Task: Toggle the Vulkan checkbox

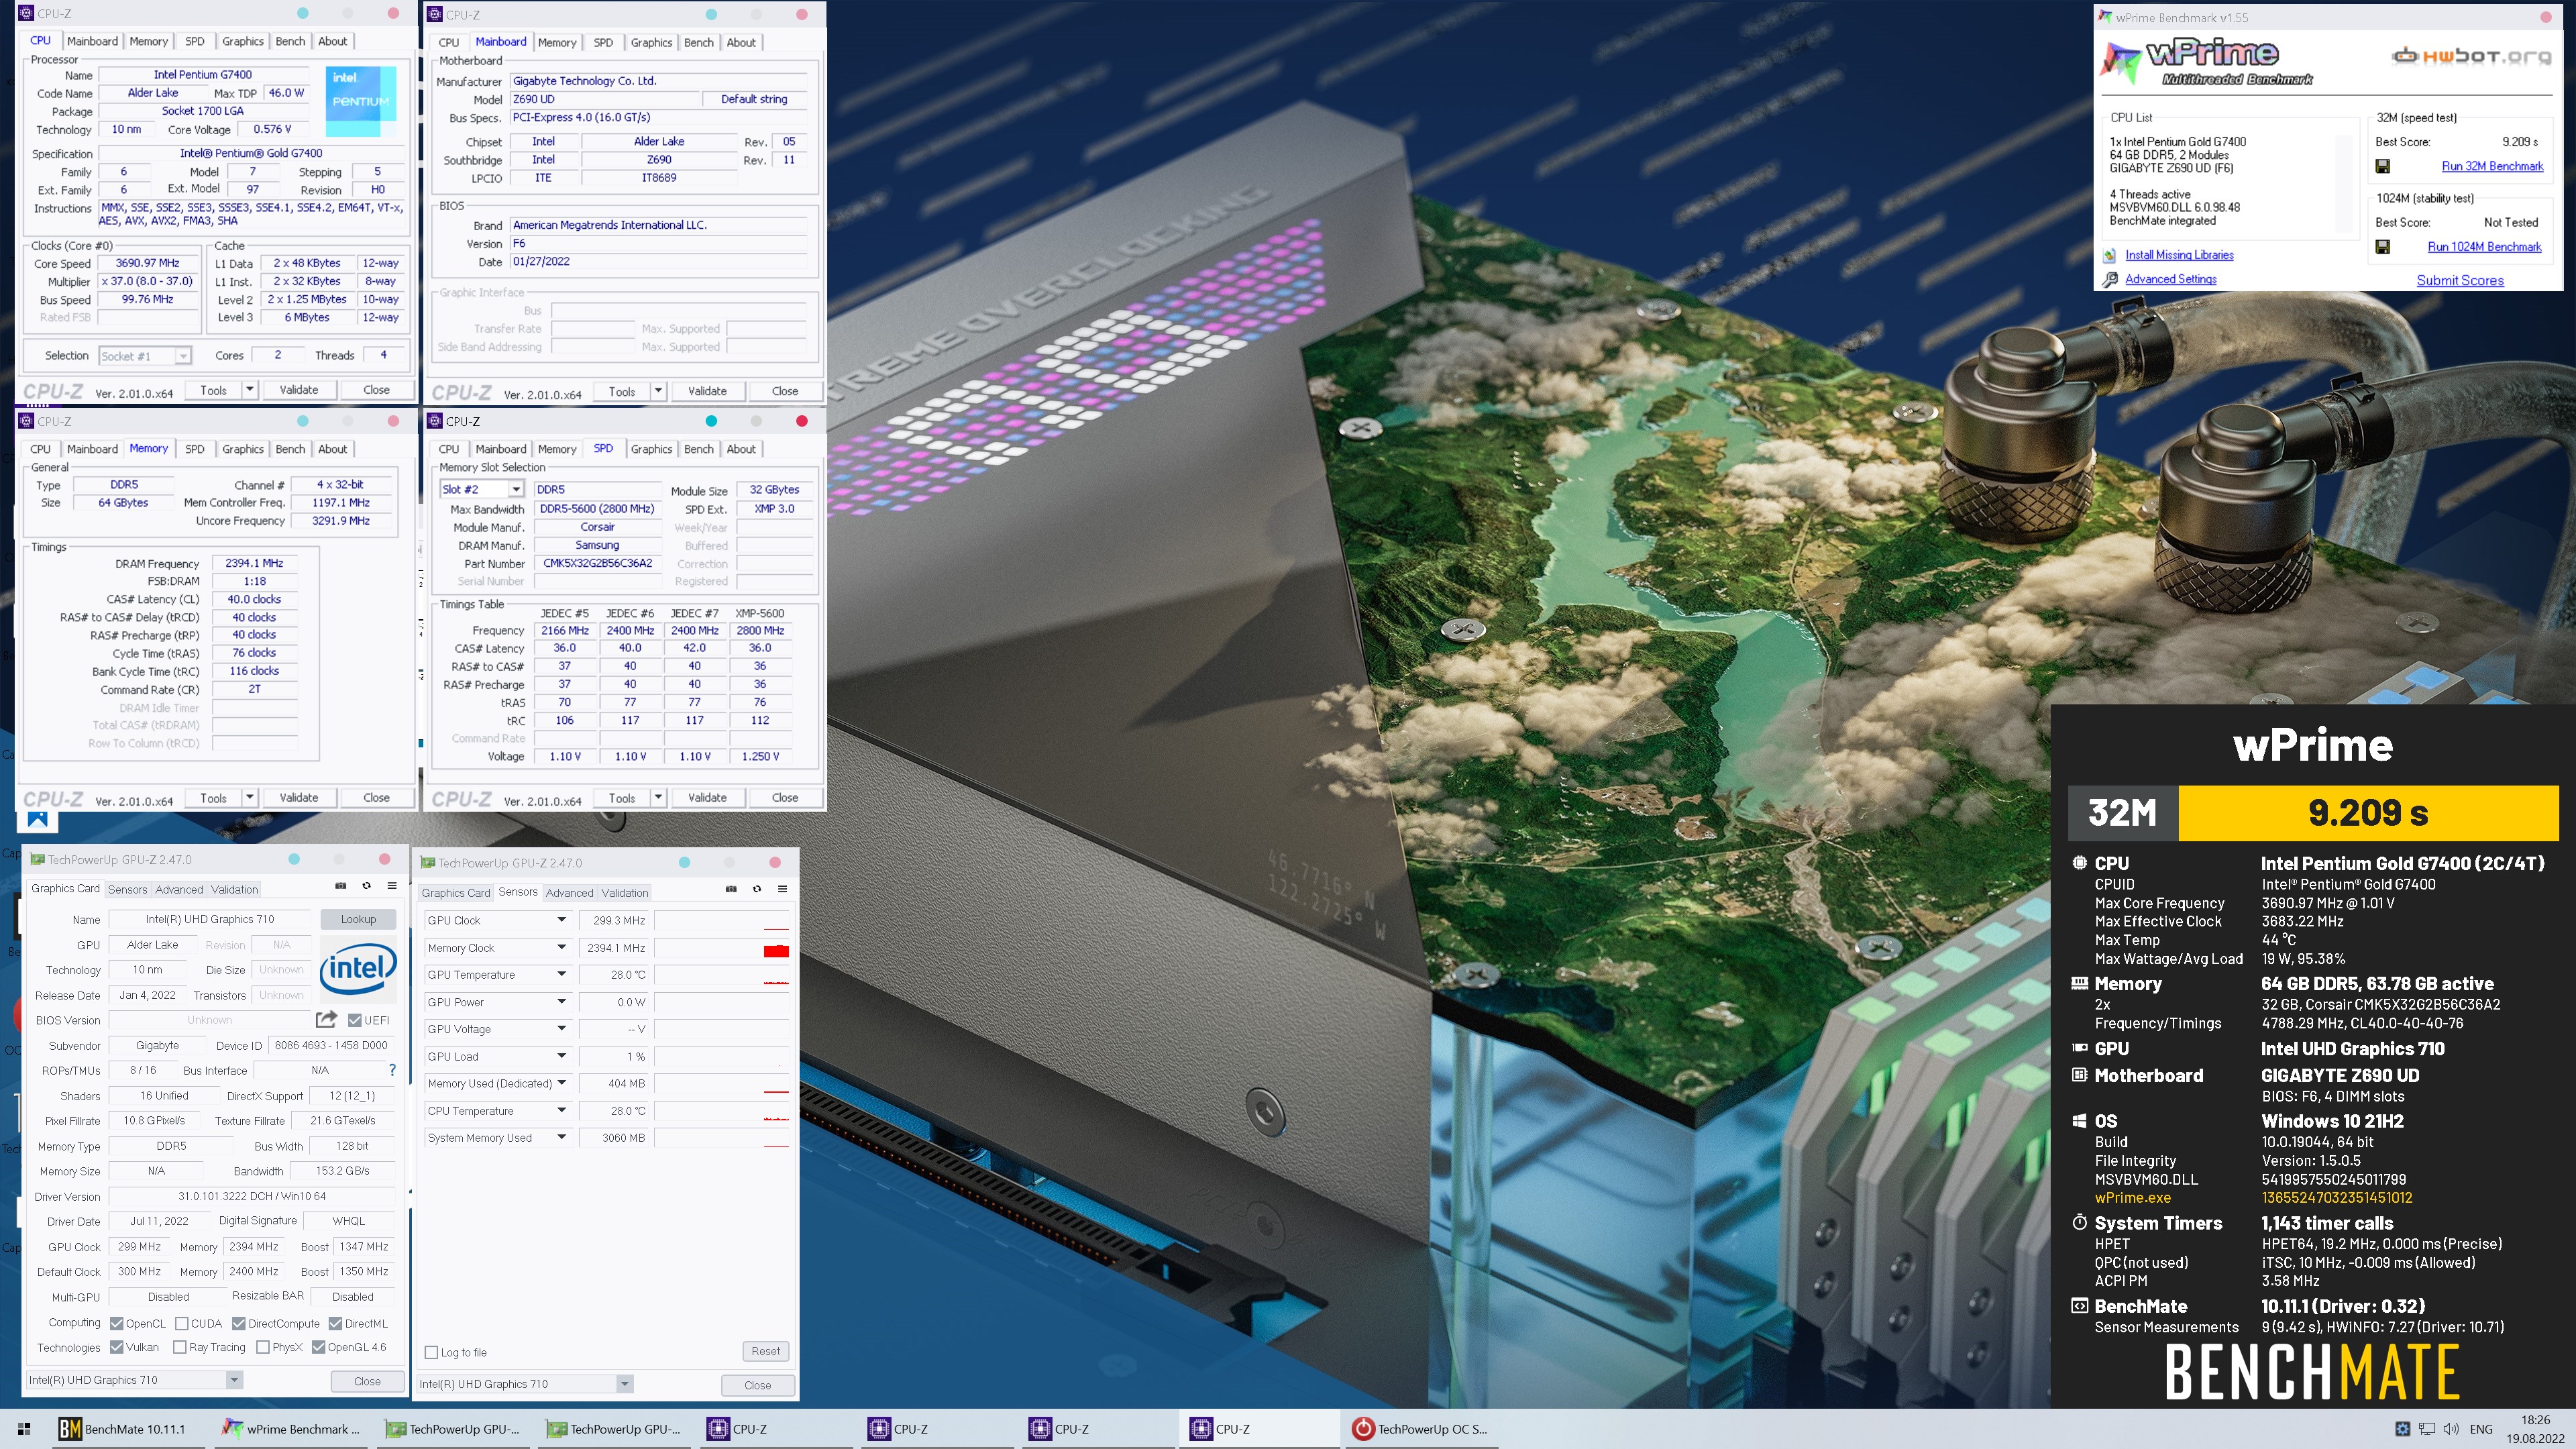Action: point(116,1347)
